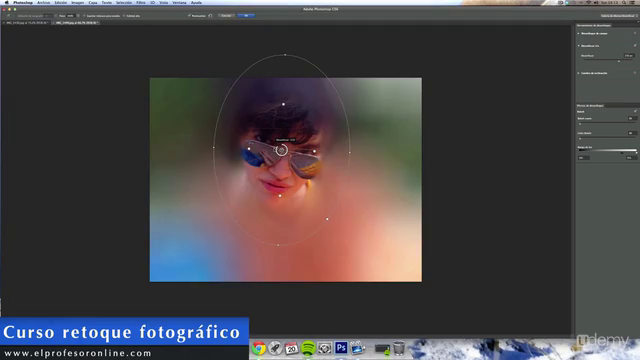
Task: Open the screenshot utility icon in dock
Action: (324, 348)
